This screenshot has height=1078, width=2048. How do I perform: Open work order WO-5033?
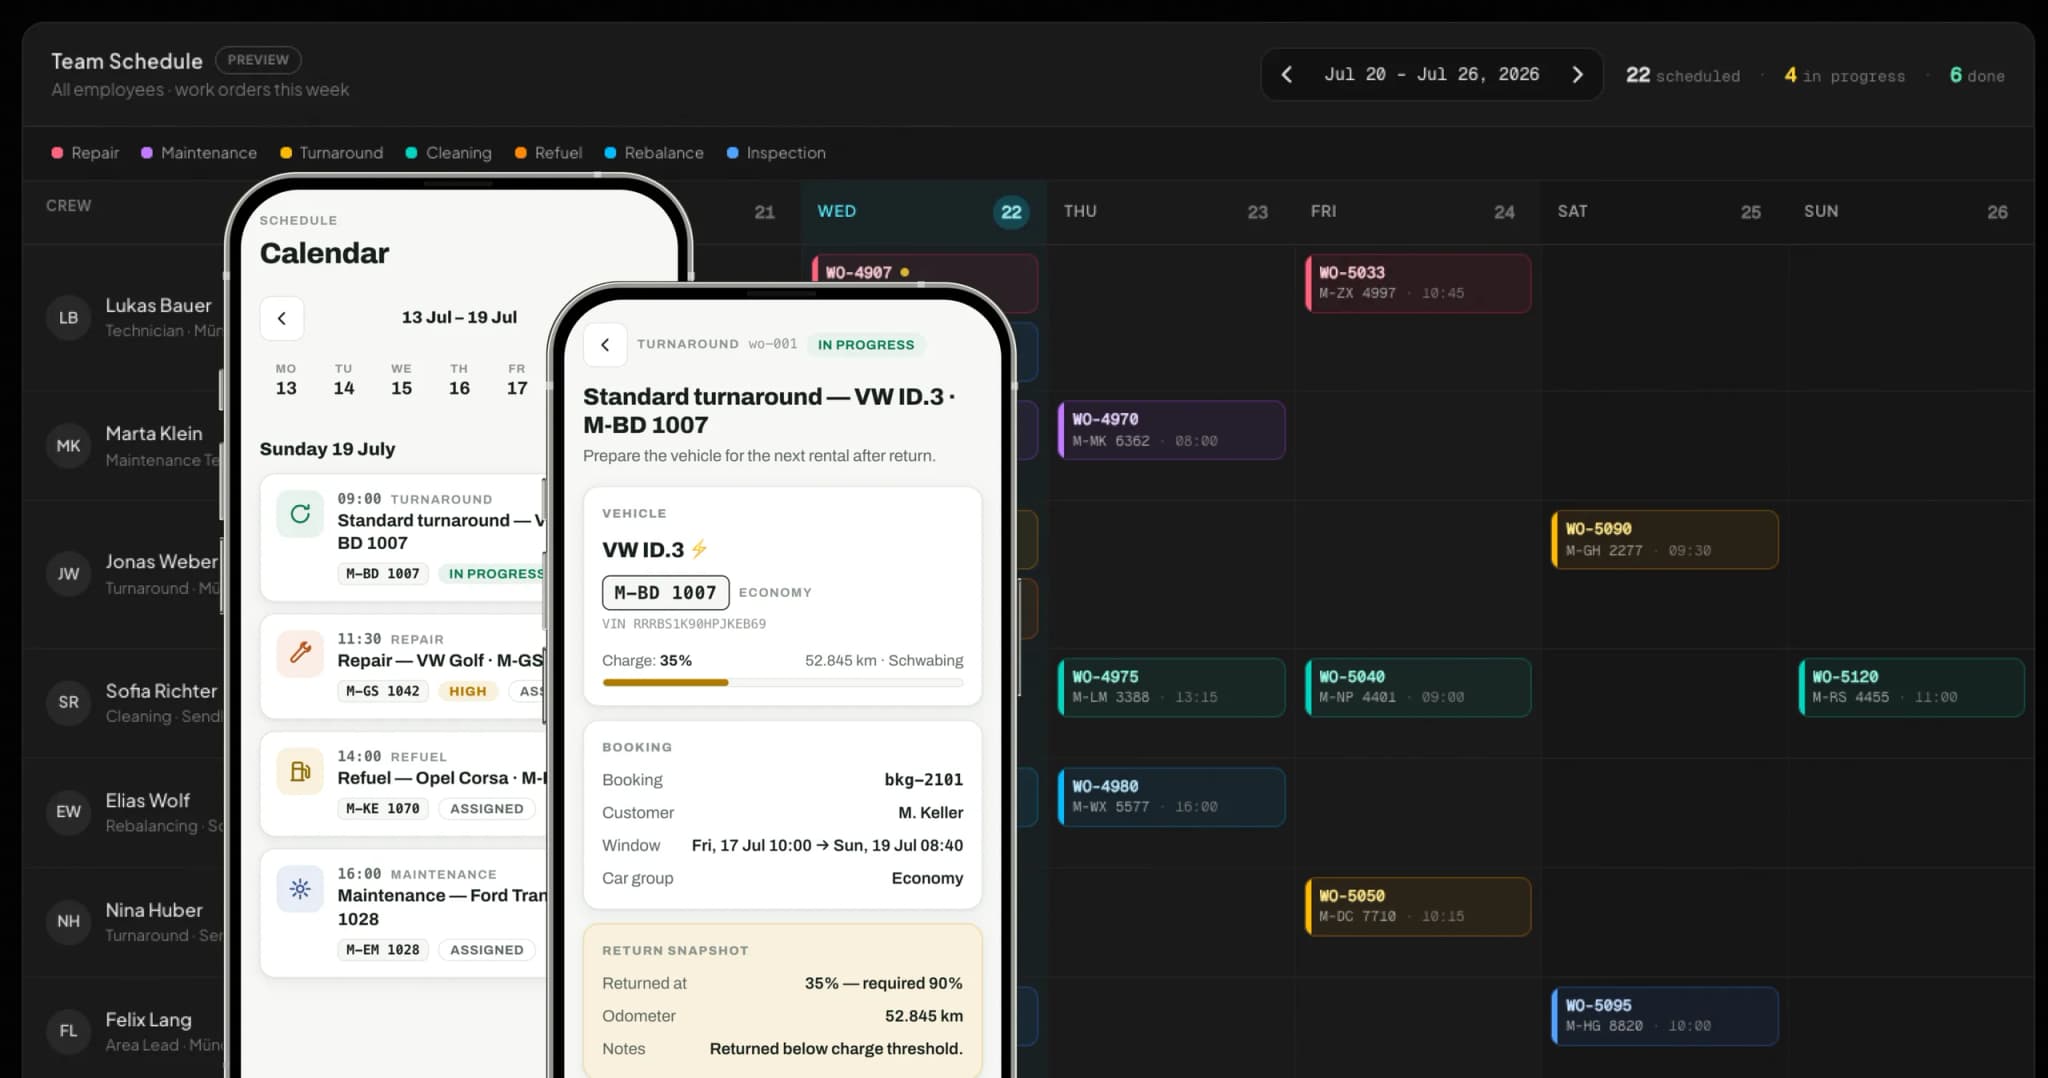(1418, 283)
